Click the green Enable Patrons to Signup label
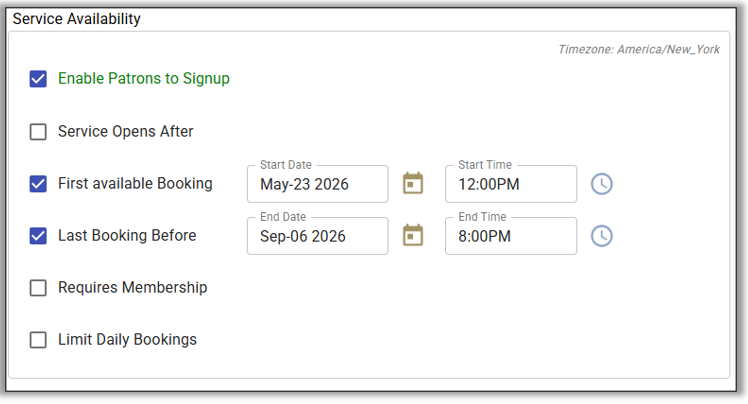Image resolution: width=748 pixels, height=404 pixels. tap(144, 79)
